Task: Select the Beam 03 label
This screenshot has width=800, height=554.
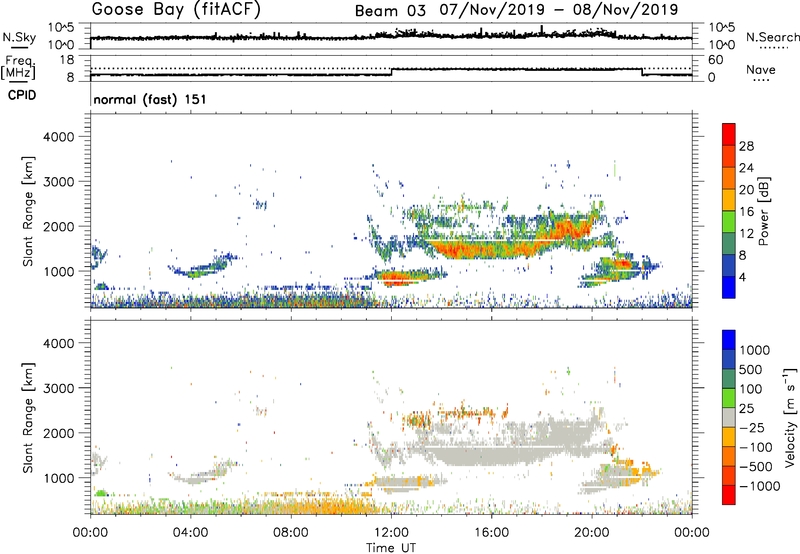Action: 390,11
